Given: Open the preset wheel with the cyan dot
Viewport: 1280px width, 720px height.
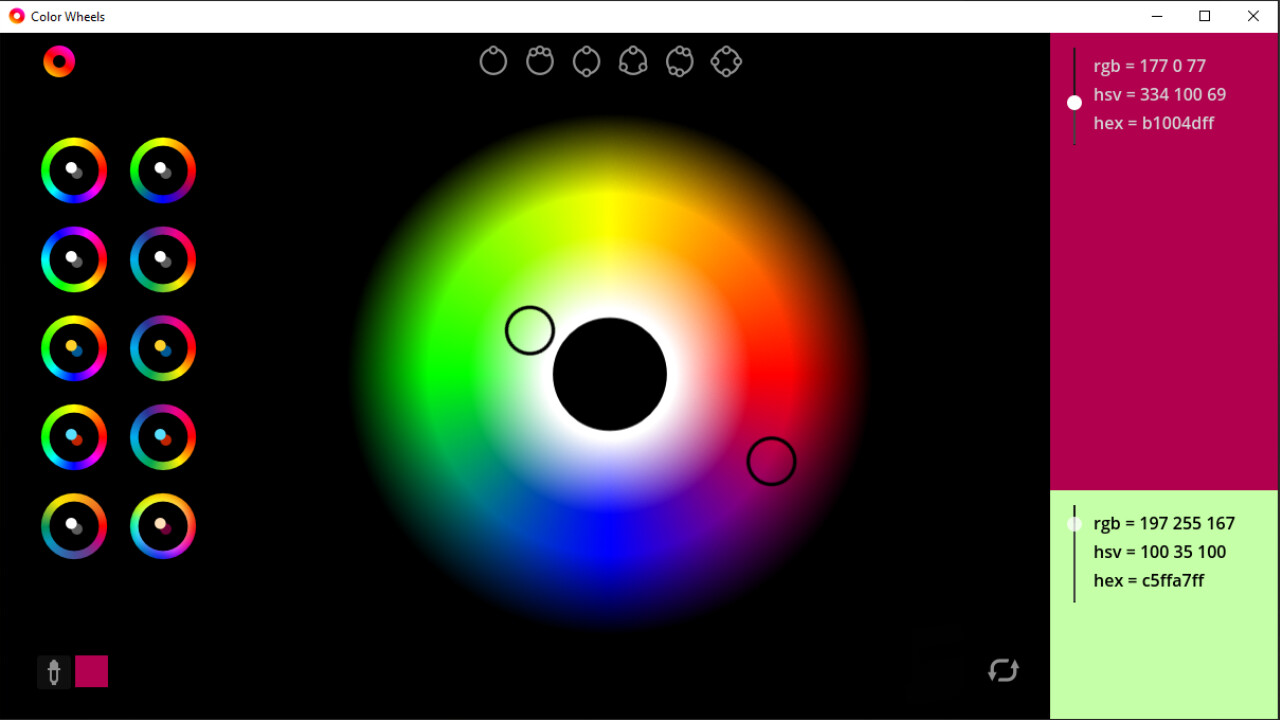Looking at the screenshot, I should pos(74,437).
